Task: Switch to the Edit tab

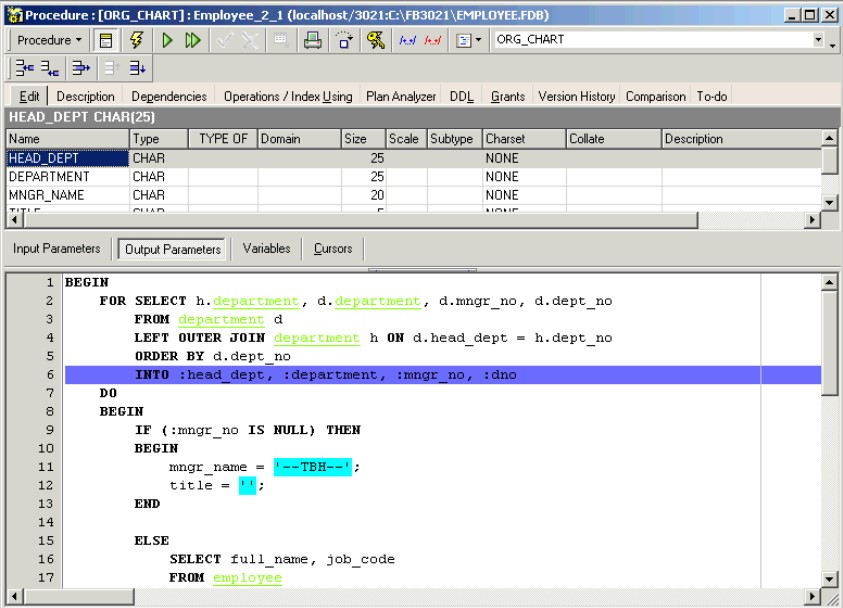Action: (x=29, y=96)
